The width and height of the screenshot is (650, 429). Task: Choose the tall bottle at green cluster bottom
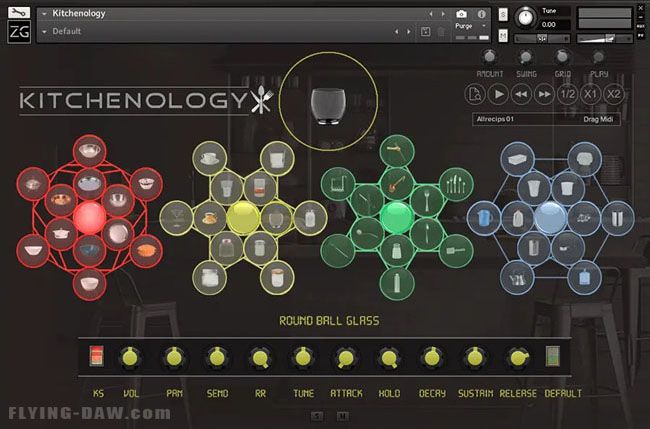(397, 284)
